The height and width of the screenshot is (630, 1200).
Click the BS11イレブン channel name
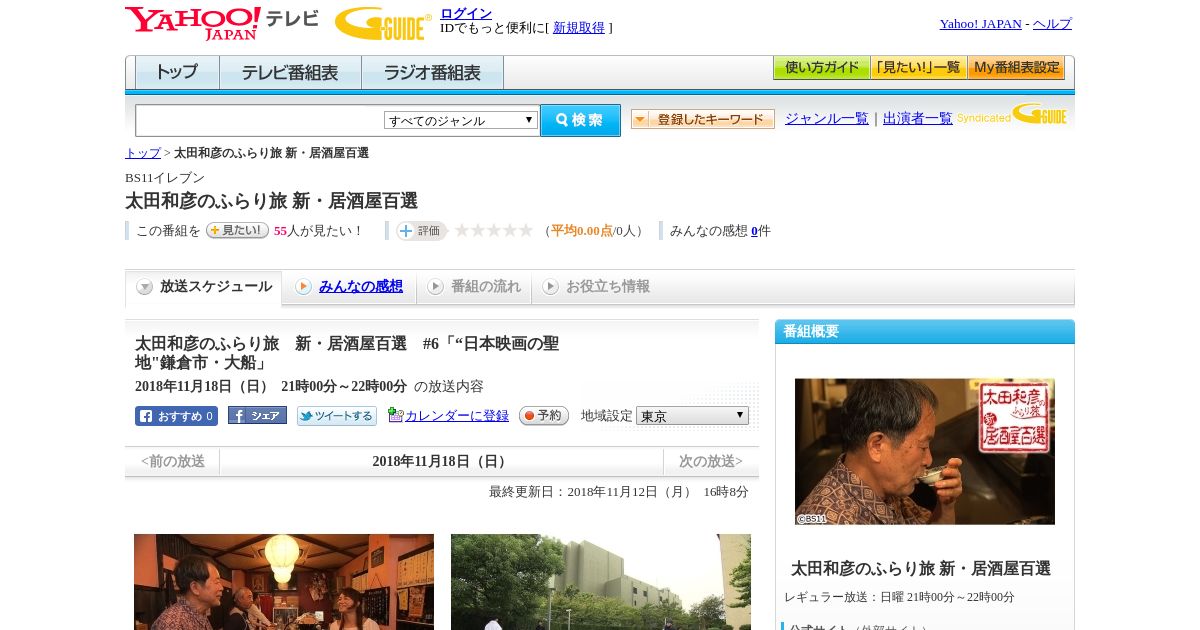pyautogui.click(x=165, y=178)
